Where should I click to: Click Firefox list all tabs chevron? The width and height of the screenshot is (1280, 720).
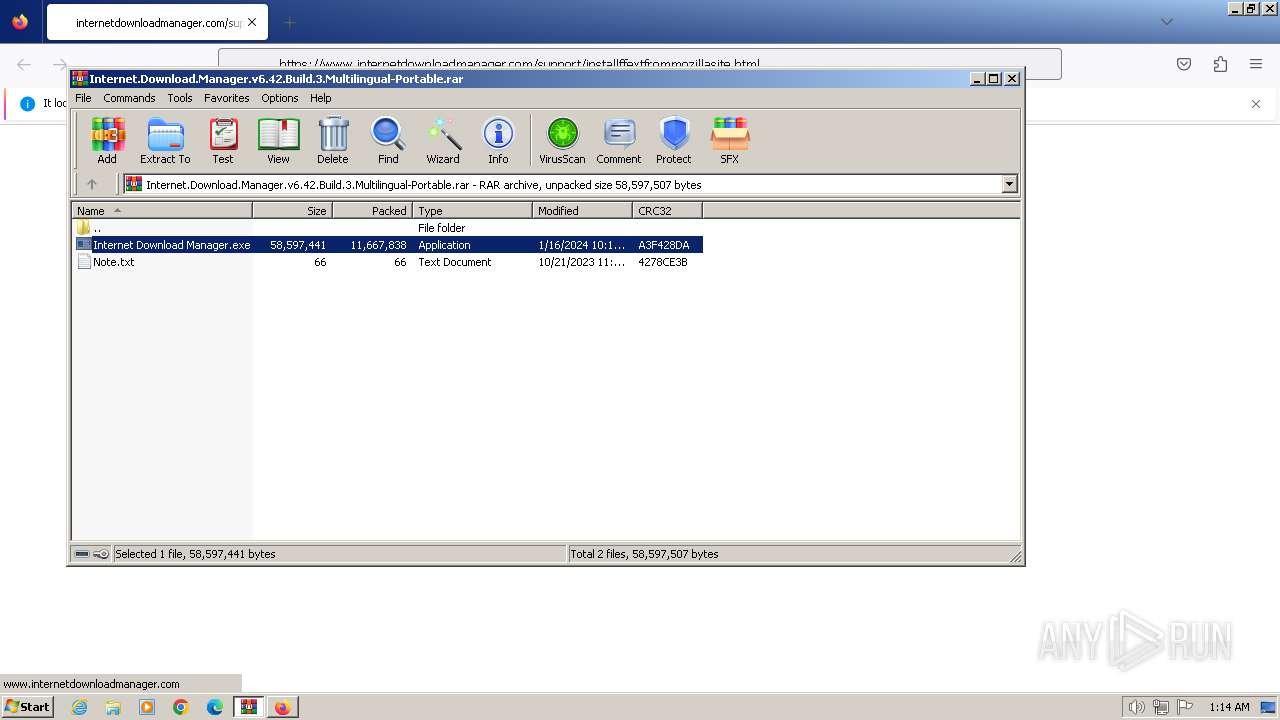tap(1166, 22)
